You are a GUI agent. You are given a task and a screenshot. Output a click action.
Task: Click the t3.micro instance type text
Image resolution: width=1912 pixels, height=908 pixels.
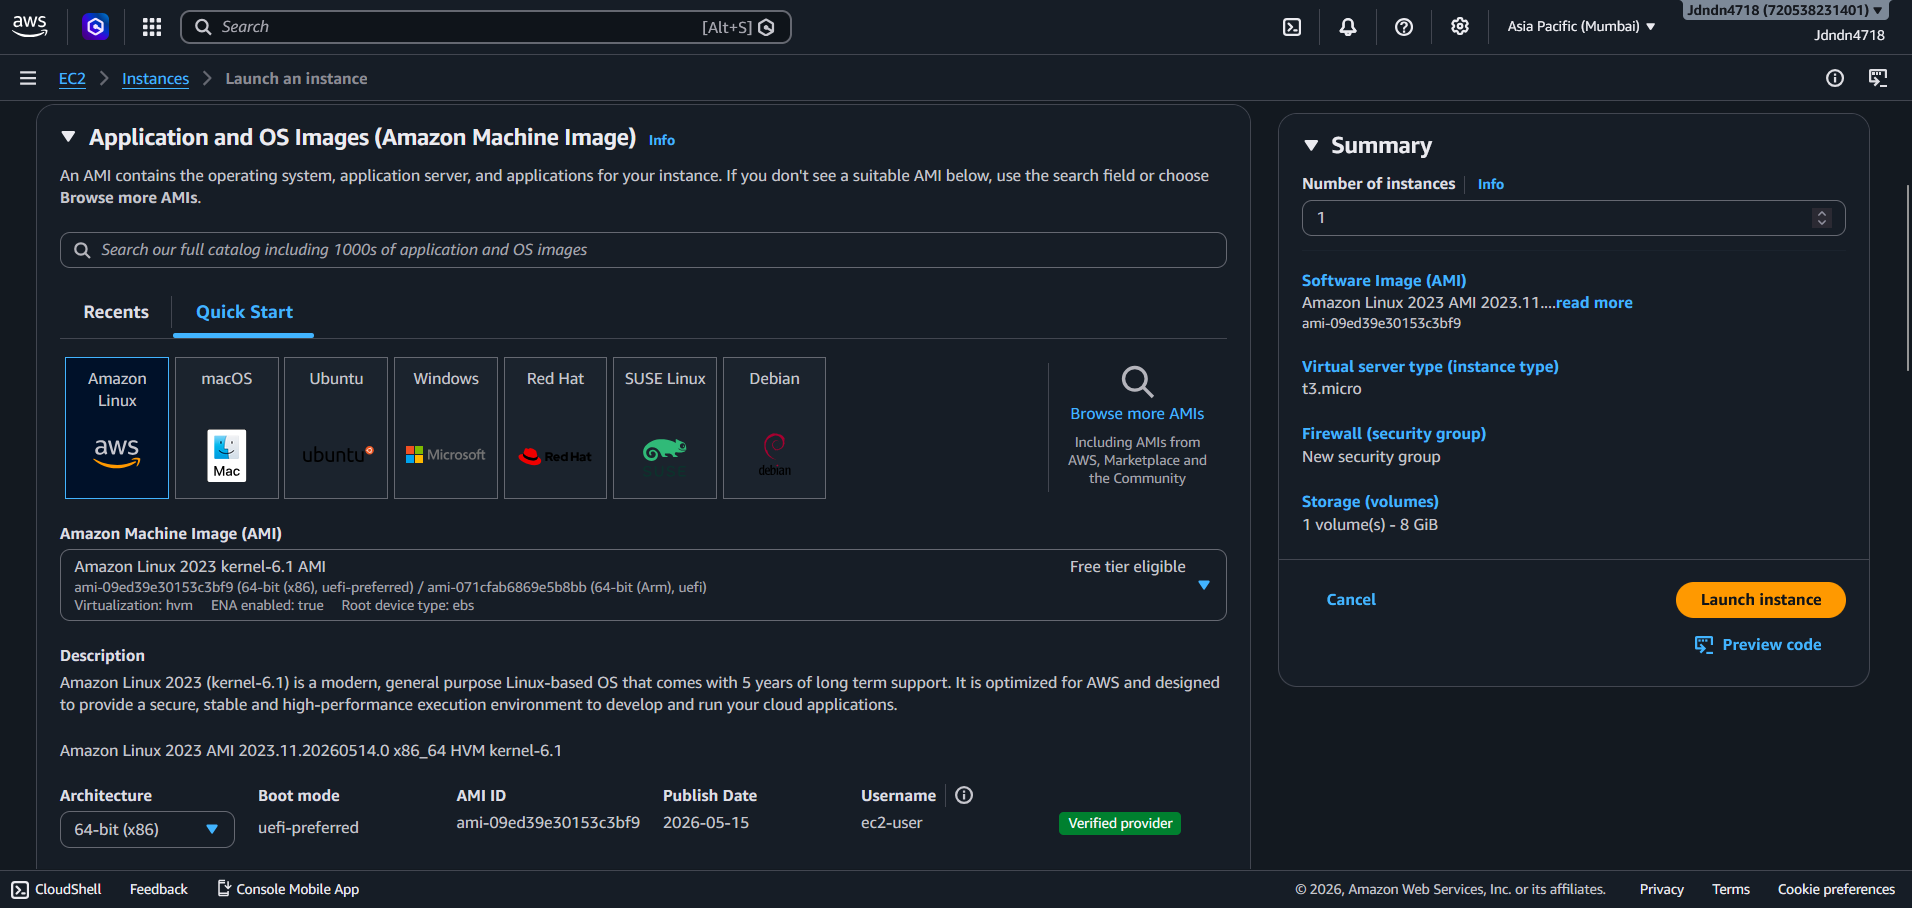click(1332, 389)
